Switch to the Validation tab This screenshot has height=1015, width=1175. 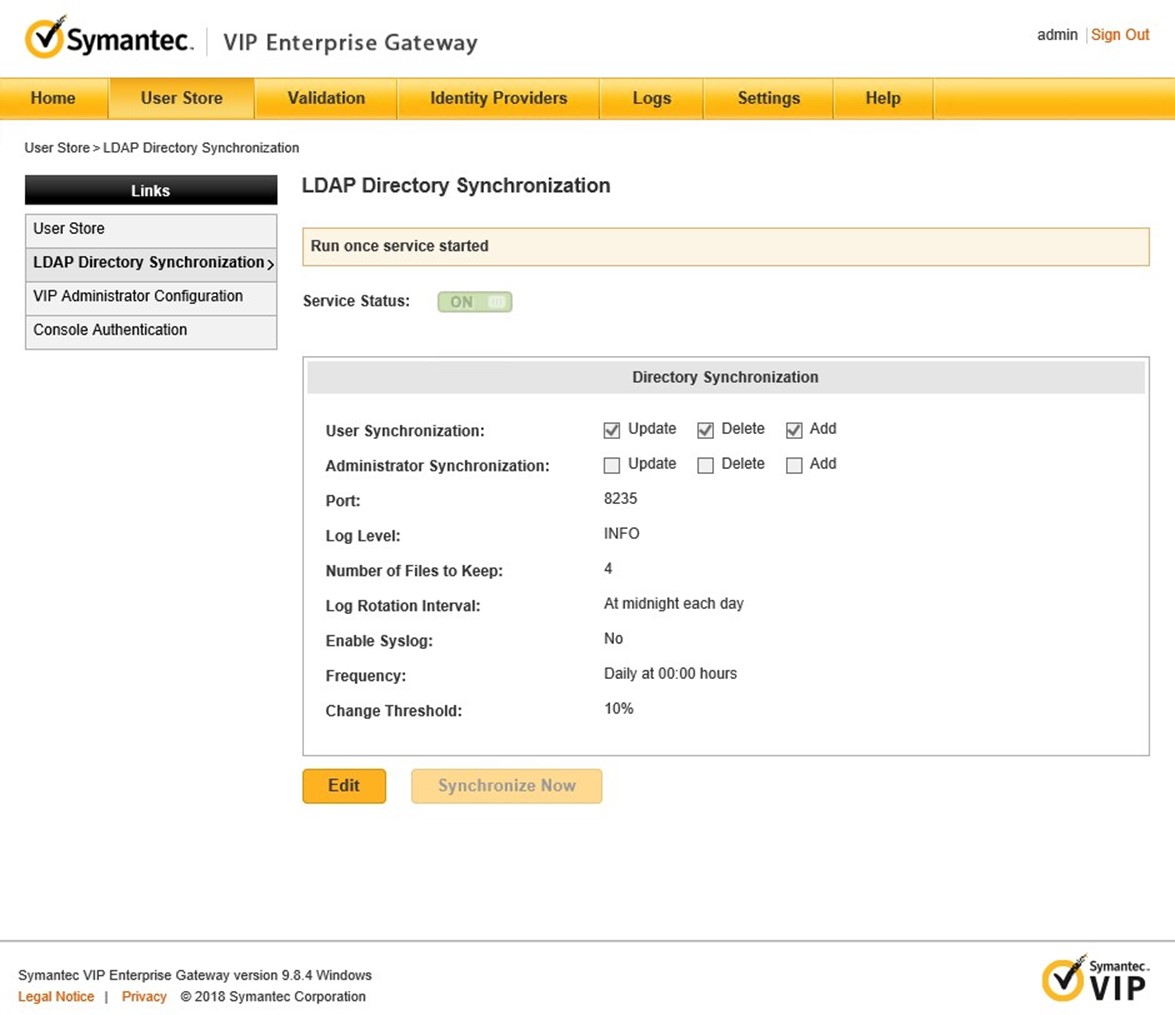pyautogui.click(x=326, y=98)
